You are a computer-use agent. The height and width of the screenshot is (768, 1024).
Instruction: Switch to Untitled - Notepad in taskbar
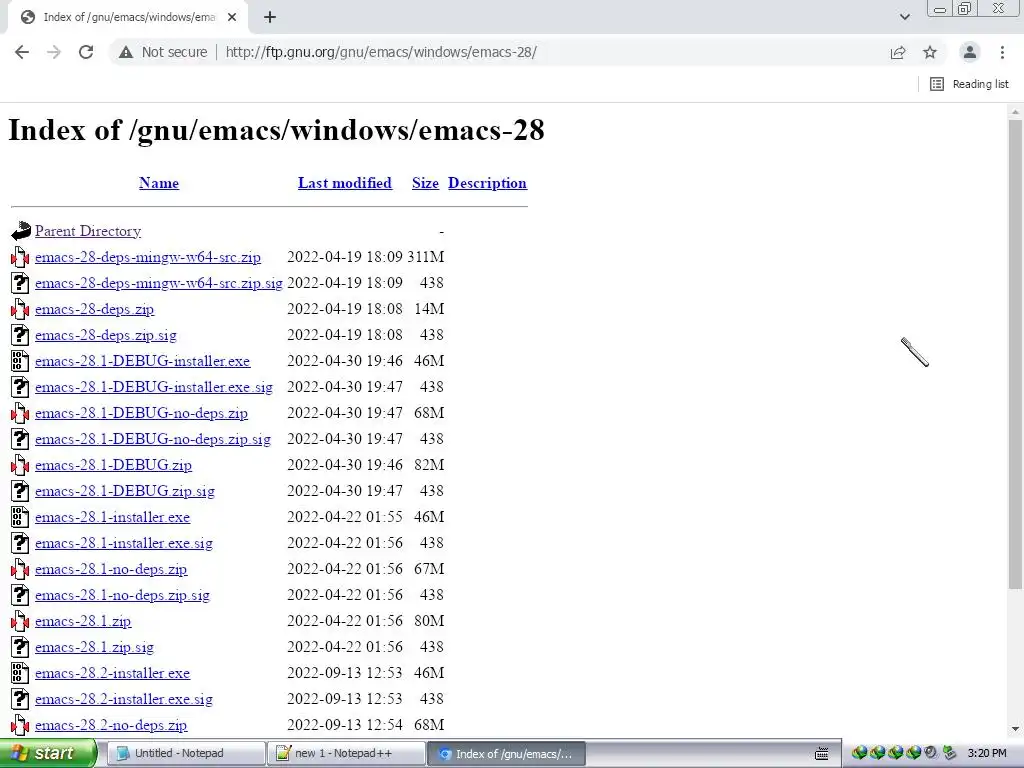187,753
